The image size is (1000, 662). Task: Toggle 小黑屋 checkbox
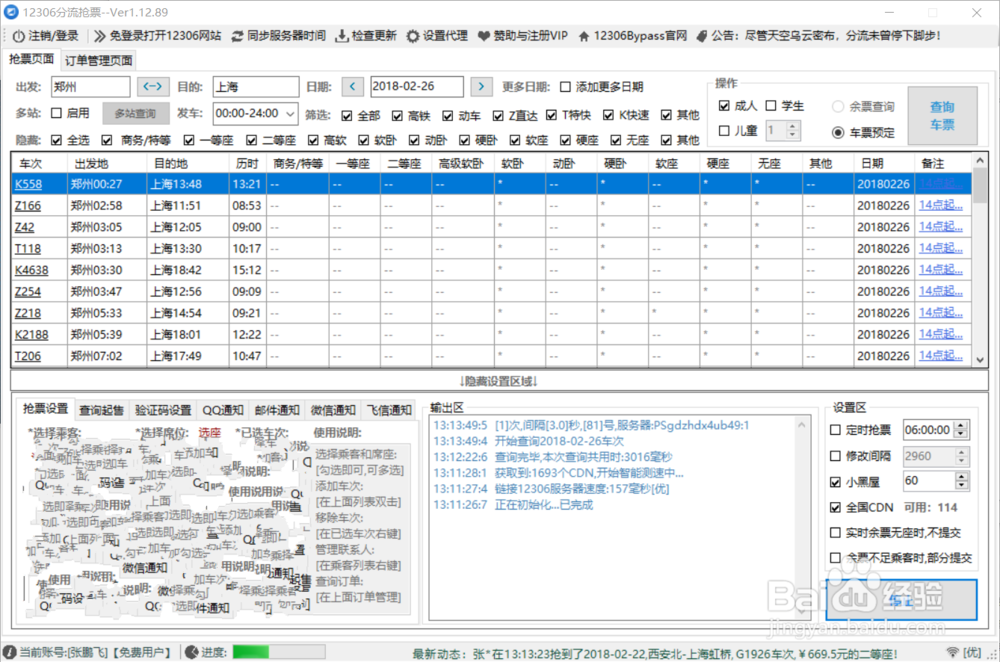[x=835, y=482]
